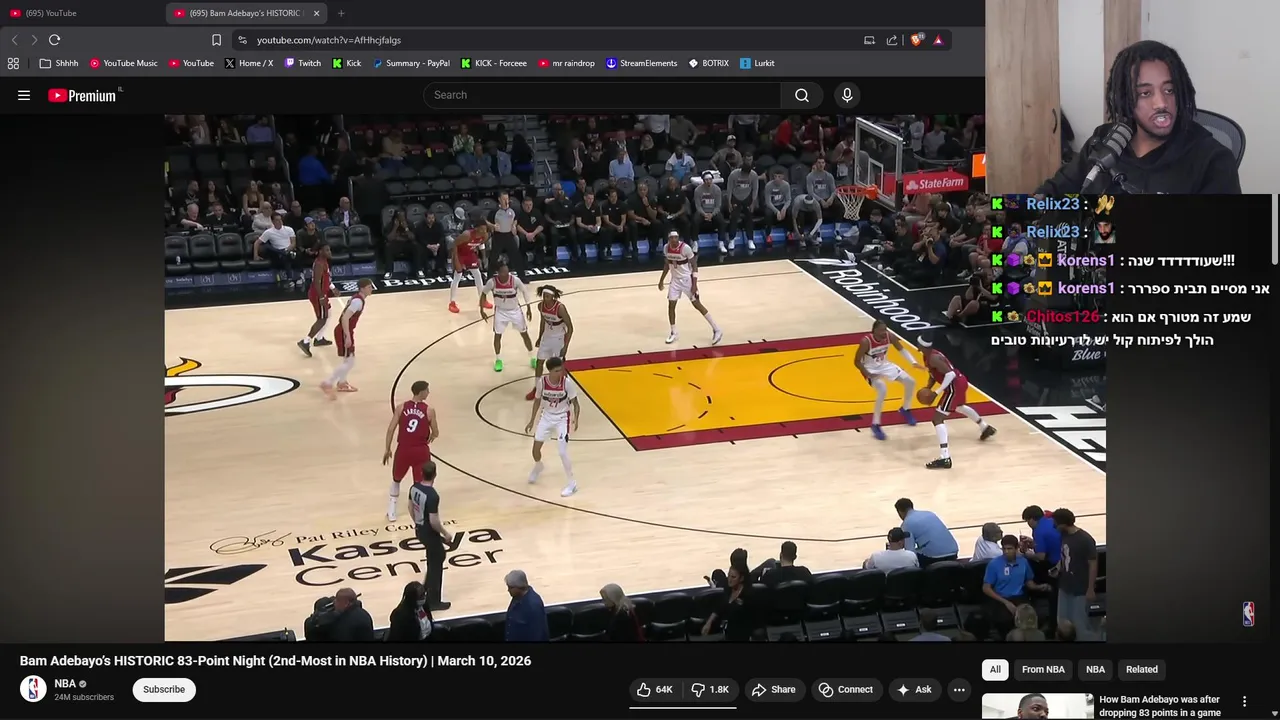Share the video
Viewport: 1280px width, 720px height.
coord(773,690)
